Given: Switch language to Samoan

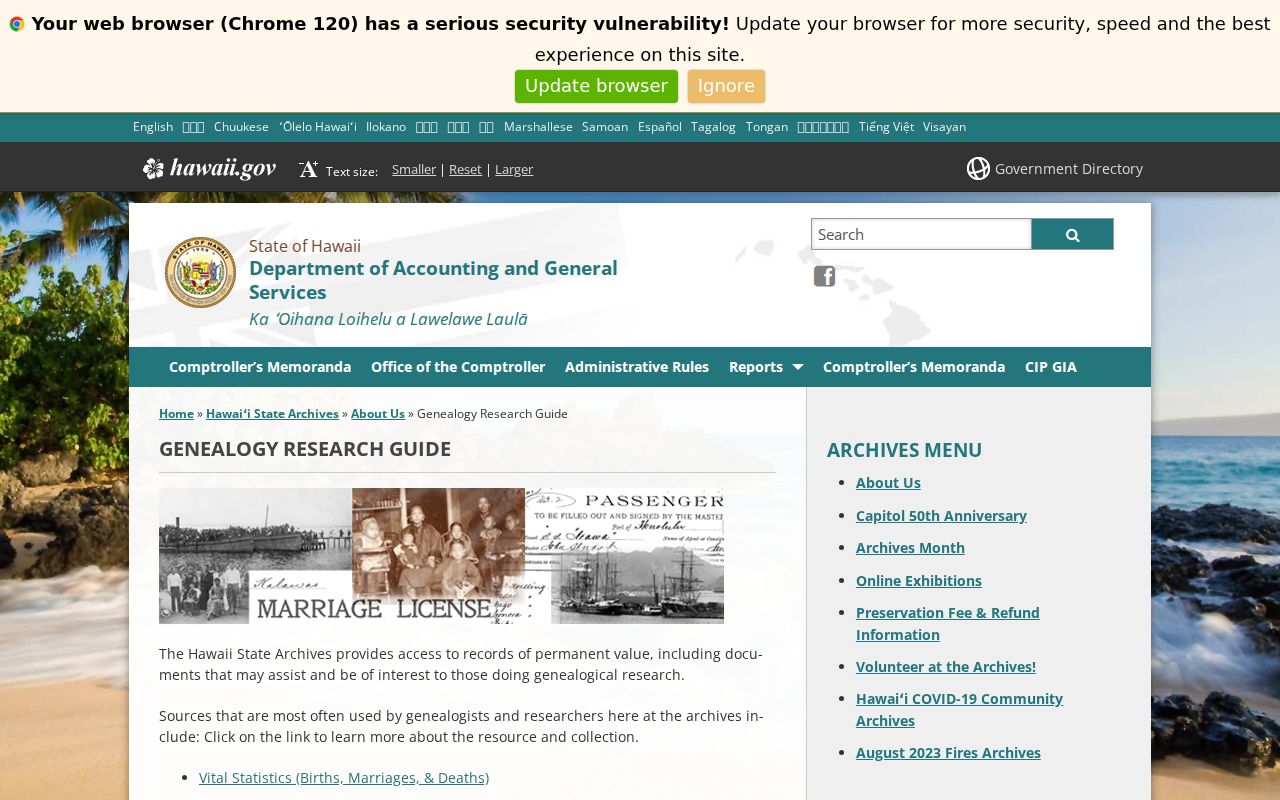Looking at the screenshot, I should coord(605,127).
